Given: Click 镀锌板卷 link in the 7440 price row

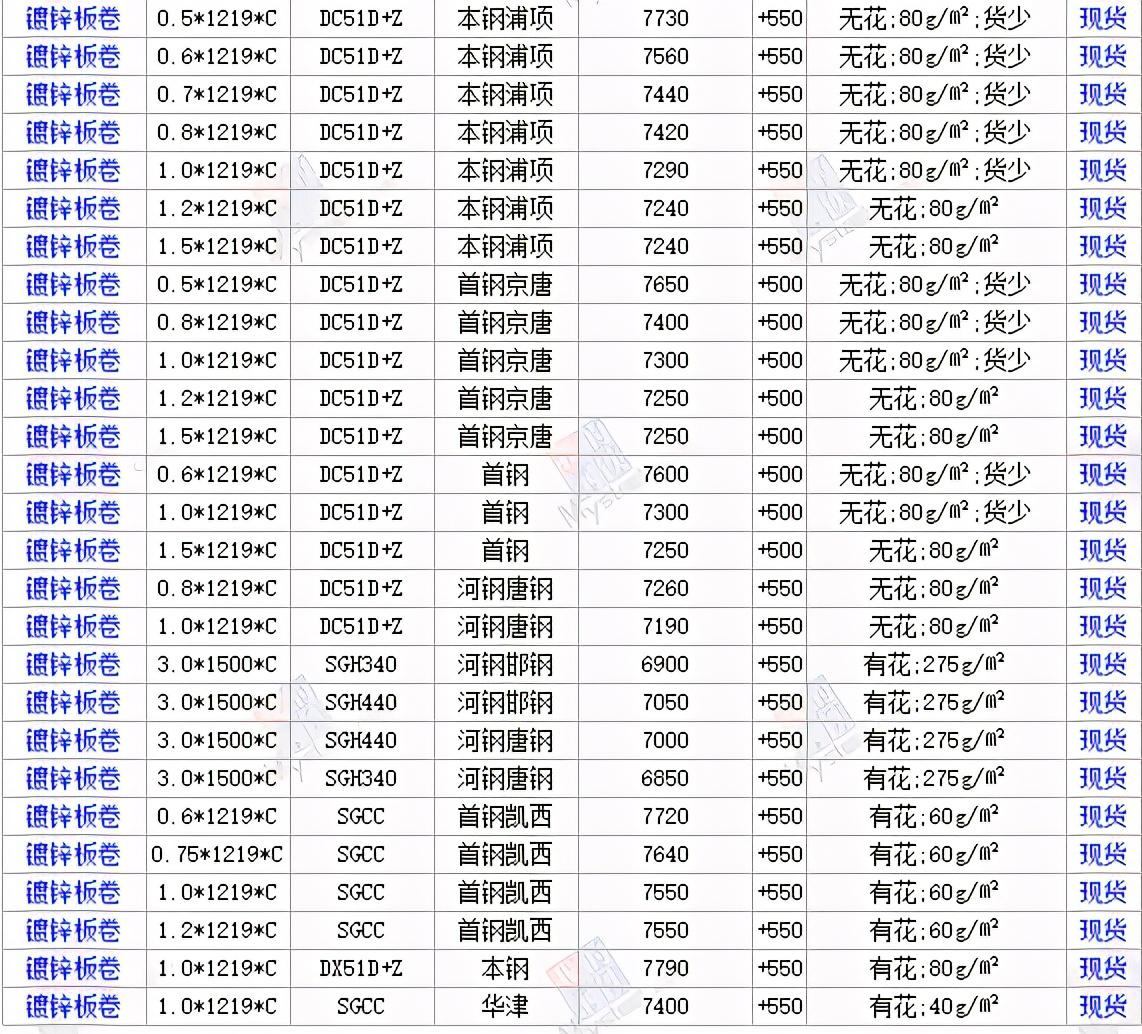Looking at the screenshot, I should tap(73, 94).
